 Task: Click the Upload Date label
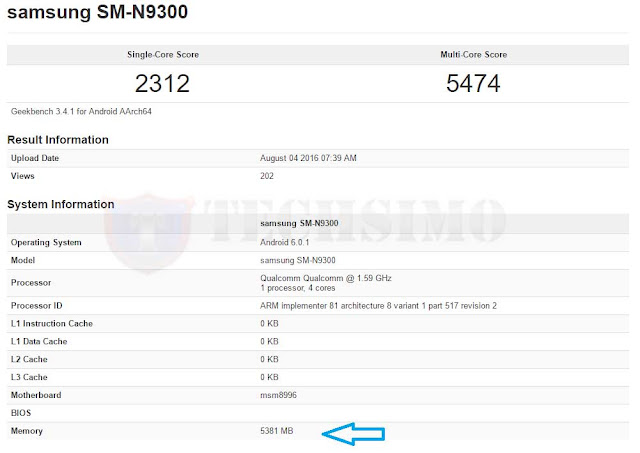[35, 158]
